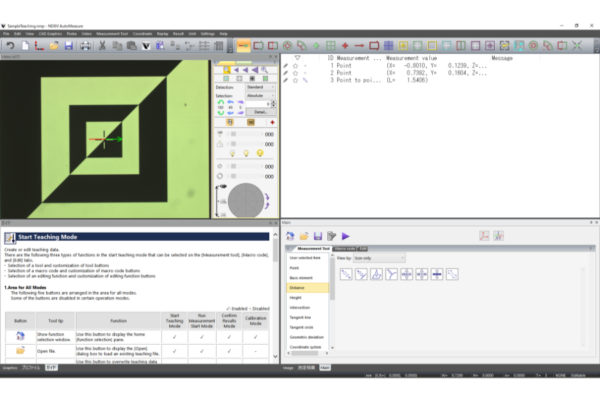Toggle the star marker for point 1
This screenshot has height=400, width=600.
click(293, 65)
